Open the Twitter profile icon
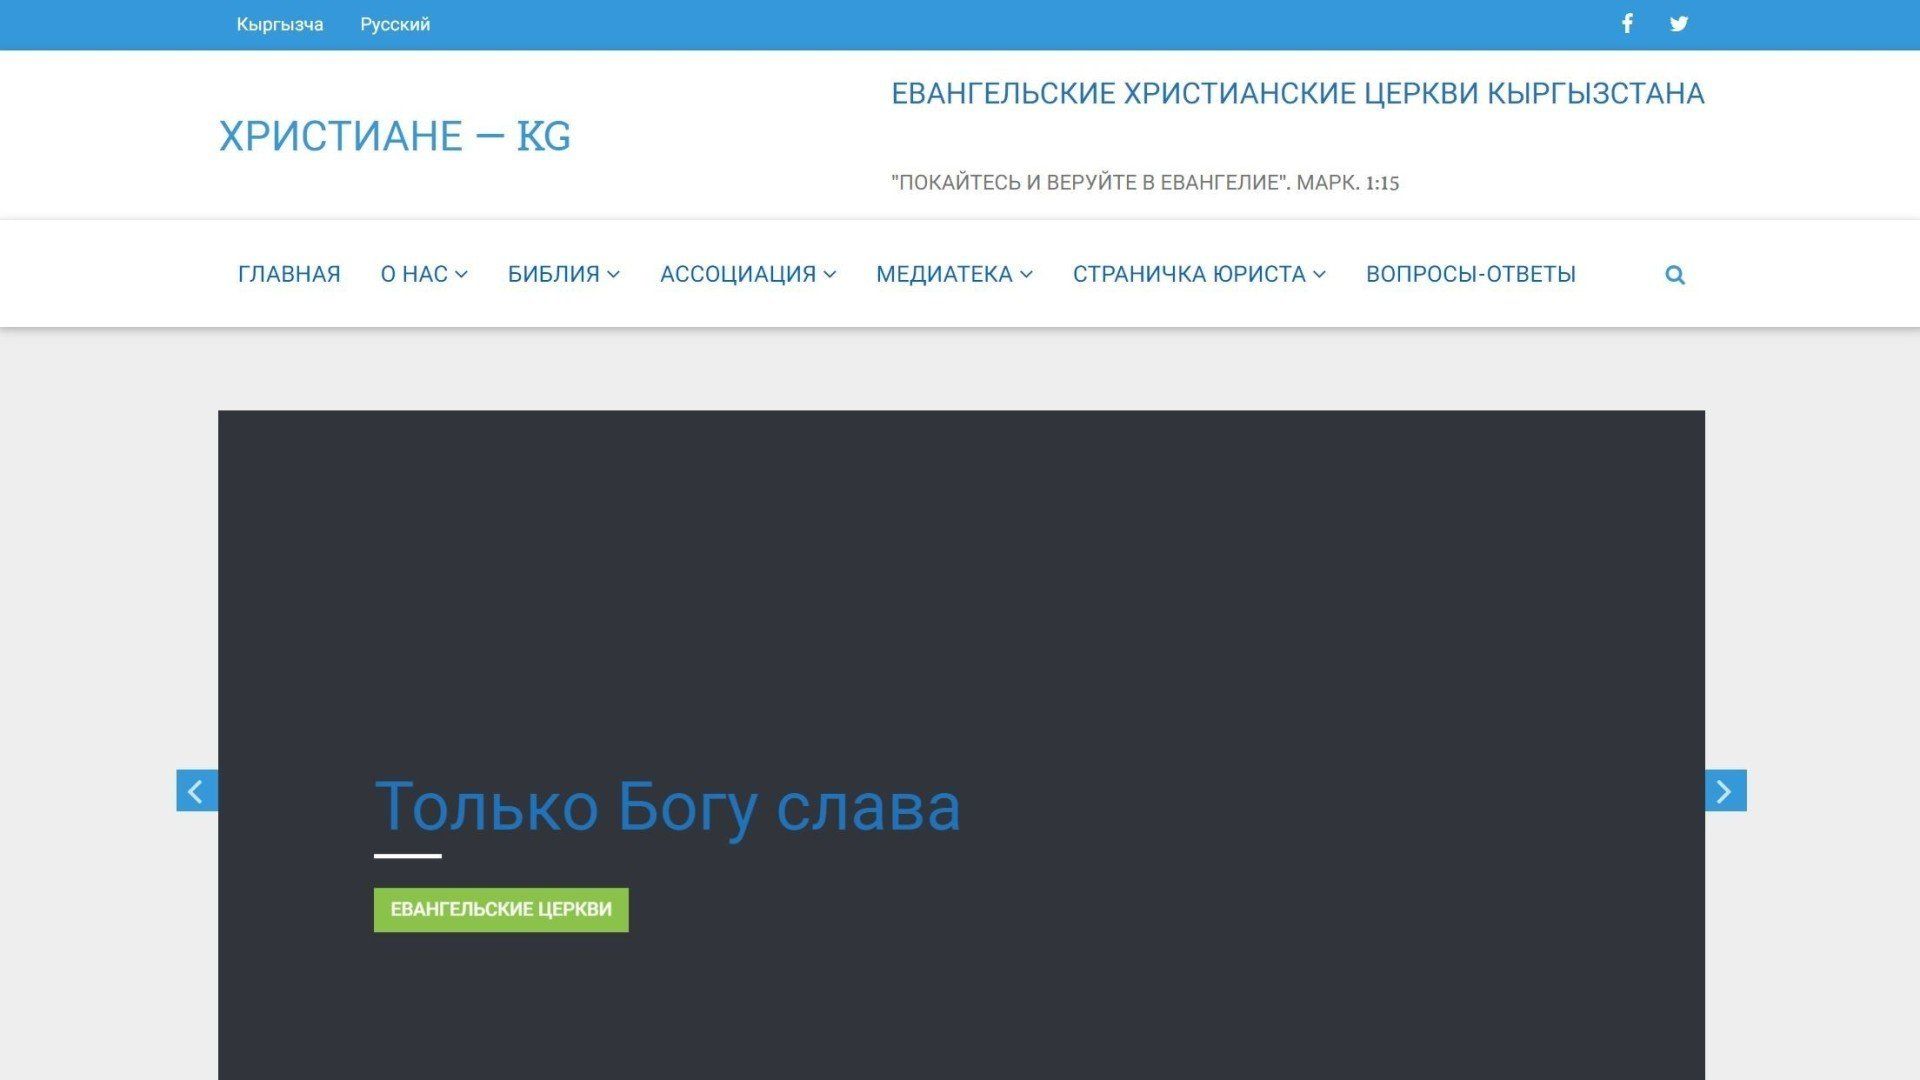This screenshot has height=1080, width=1920. 1679,24
